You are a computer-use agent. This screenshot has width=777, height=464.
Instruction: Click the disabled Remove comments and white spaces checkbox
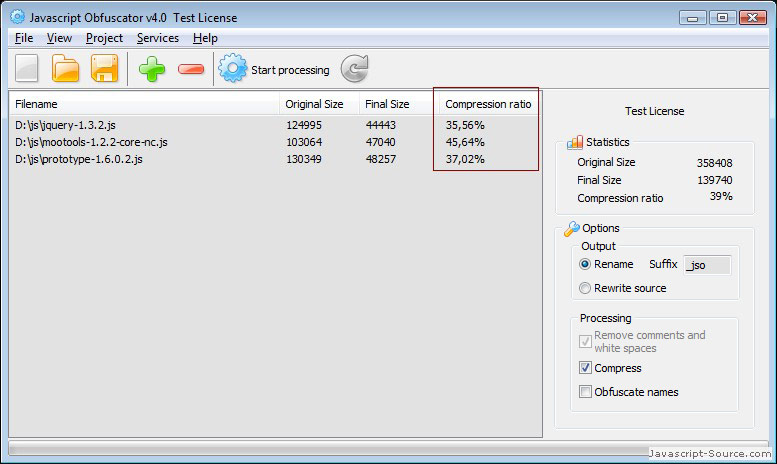click(x=585, y=342)
